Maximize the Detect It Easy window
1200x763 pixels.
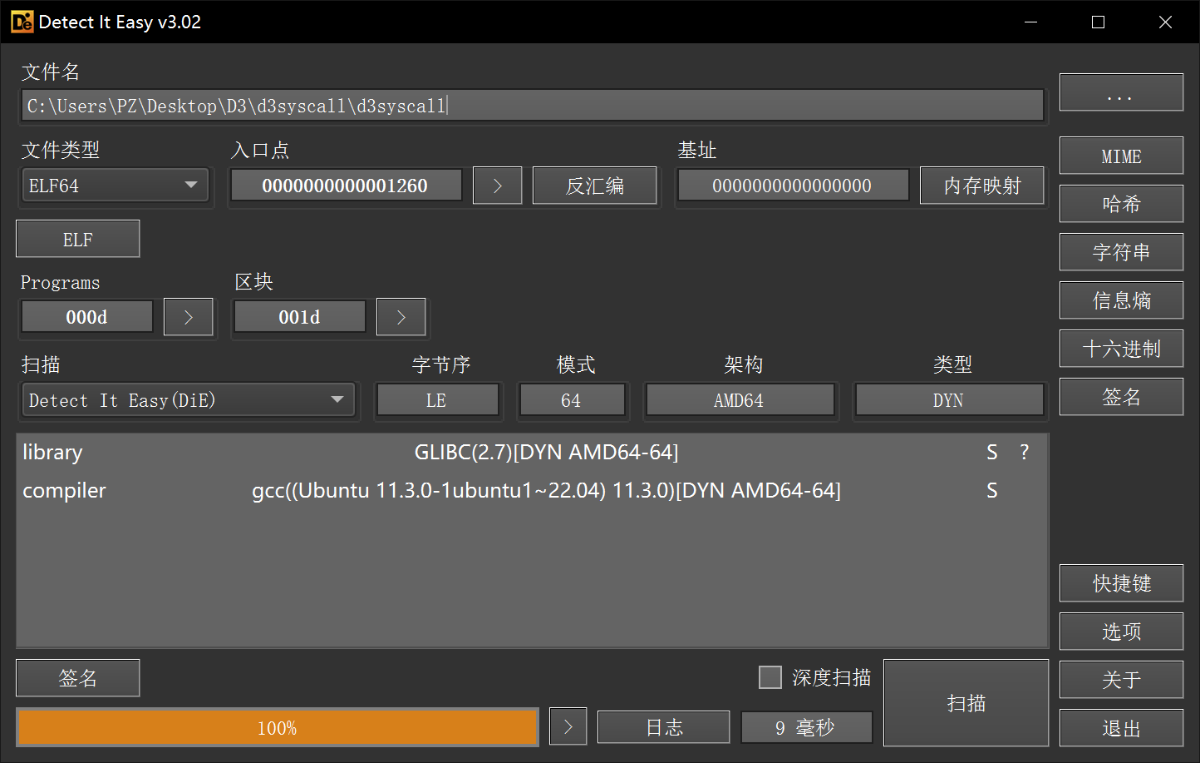point(1098,22)
